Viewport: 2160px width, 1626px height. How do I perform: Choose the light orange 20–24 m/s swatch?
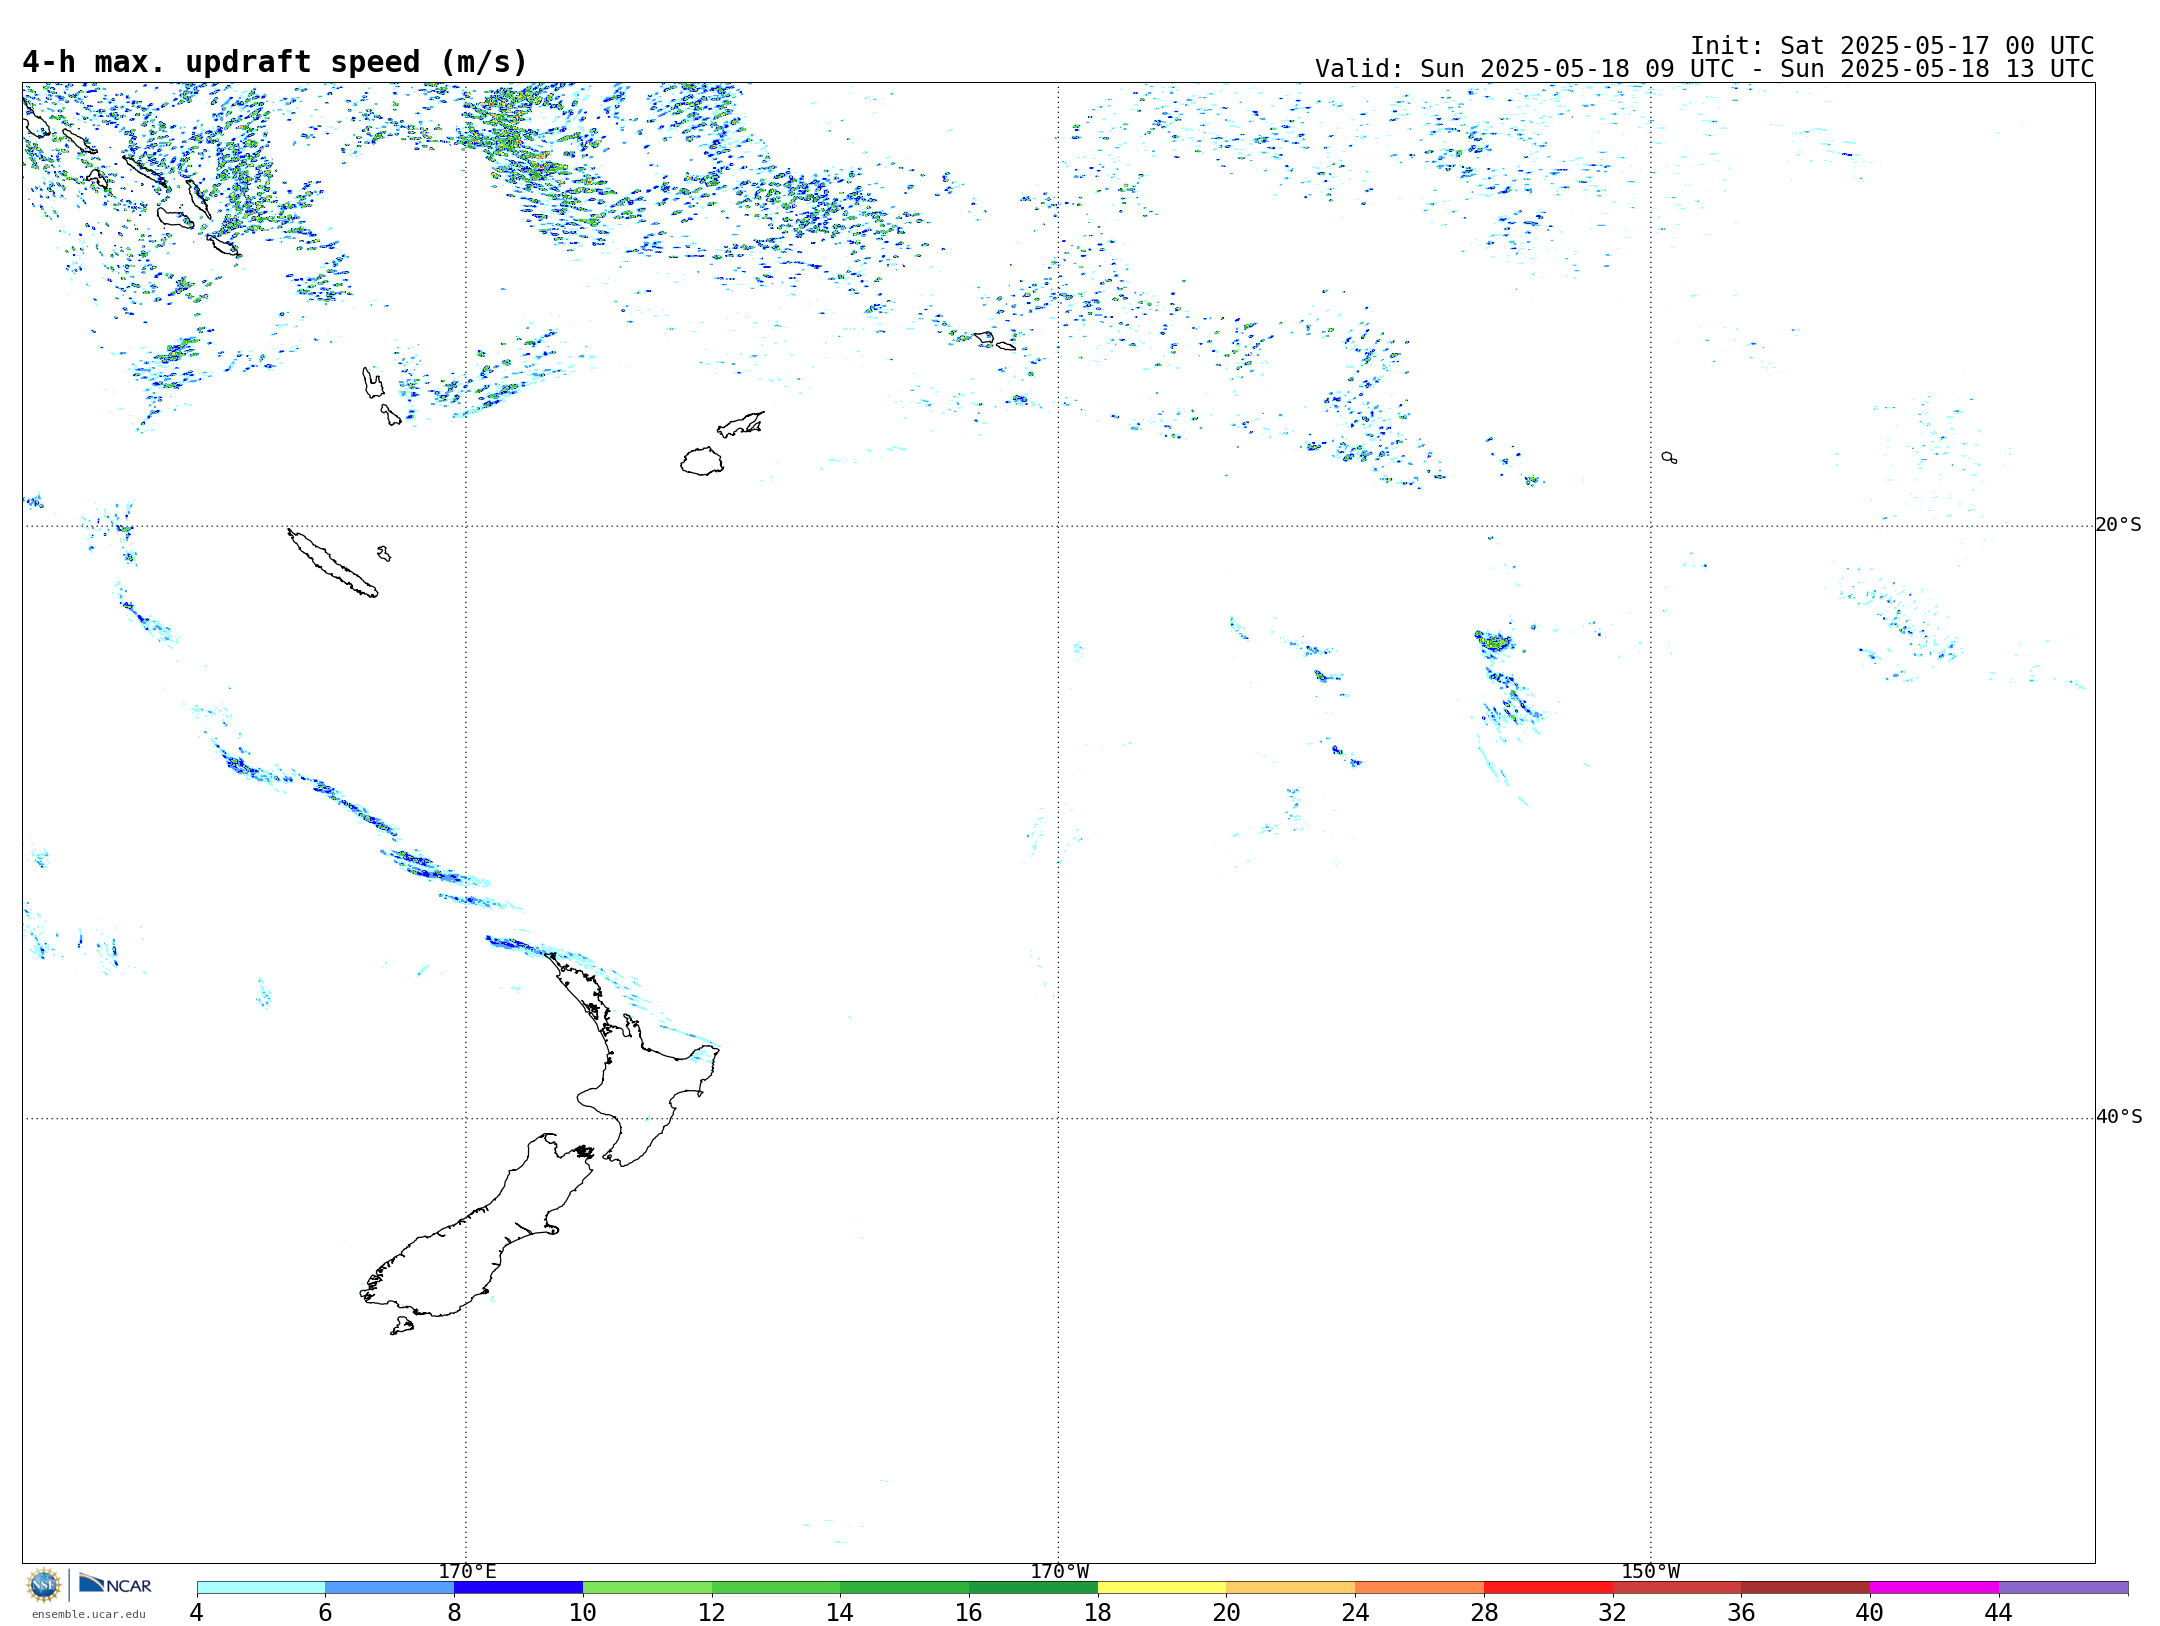(1291, 1588)
